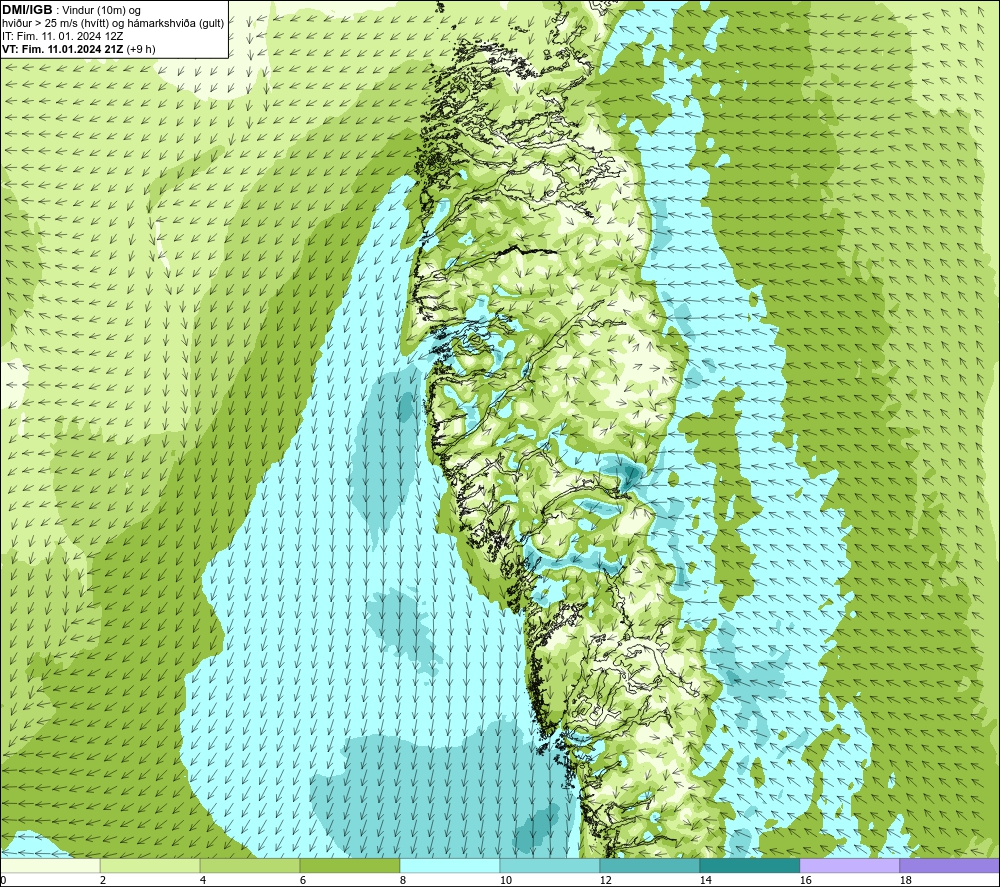This screenshot has width=1000, height=887.
Task: Click the legend scale label '18'
Action: [906, 880]
